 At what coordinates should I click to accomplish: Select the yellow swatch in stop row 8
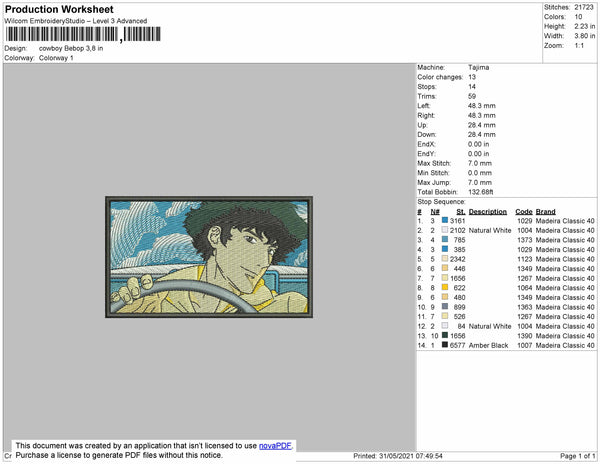coord(445,287)
